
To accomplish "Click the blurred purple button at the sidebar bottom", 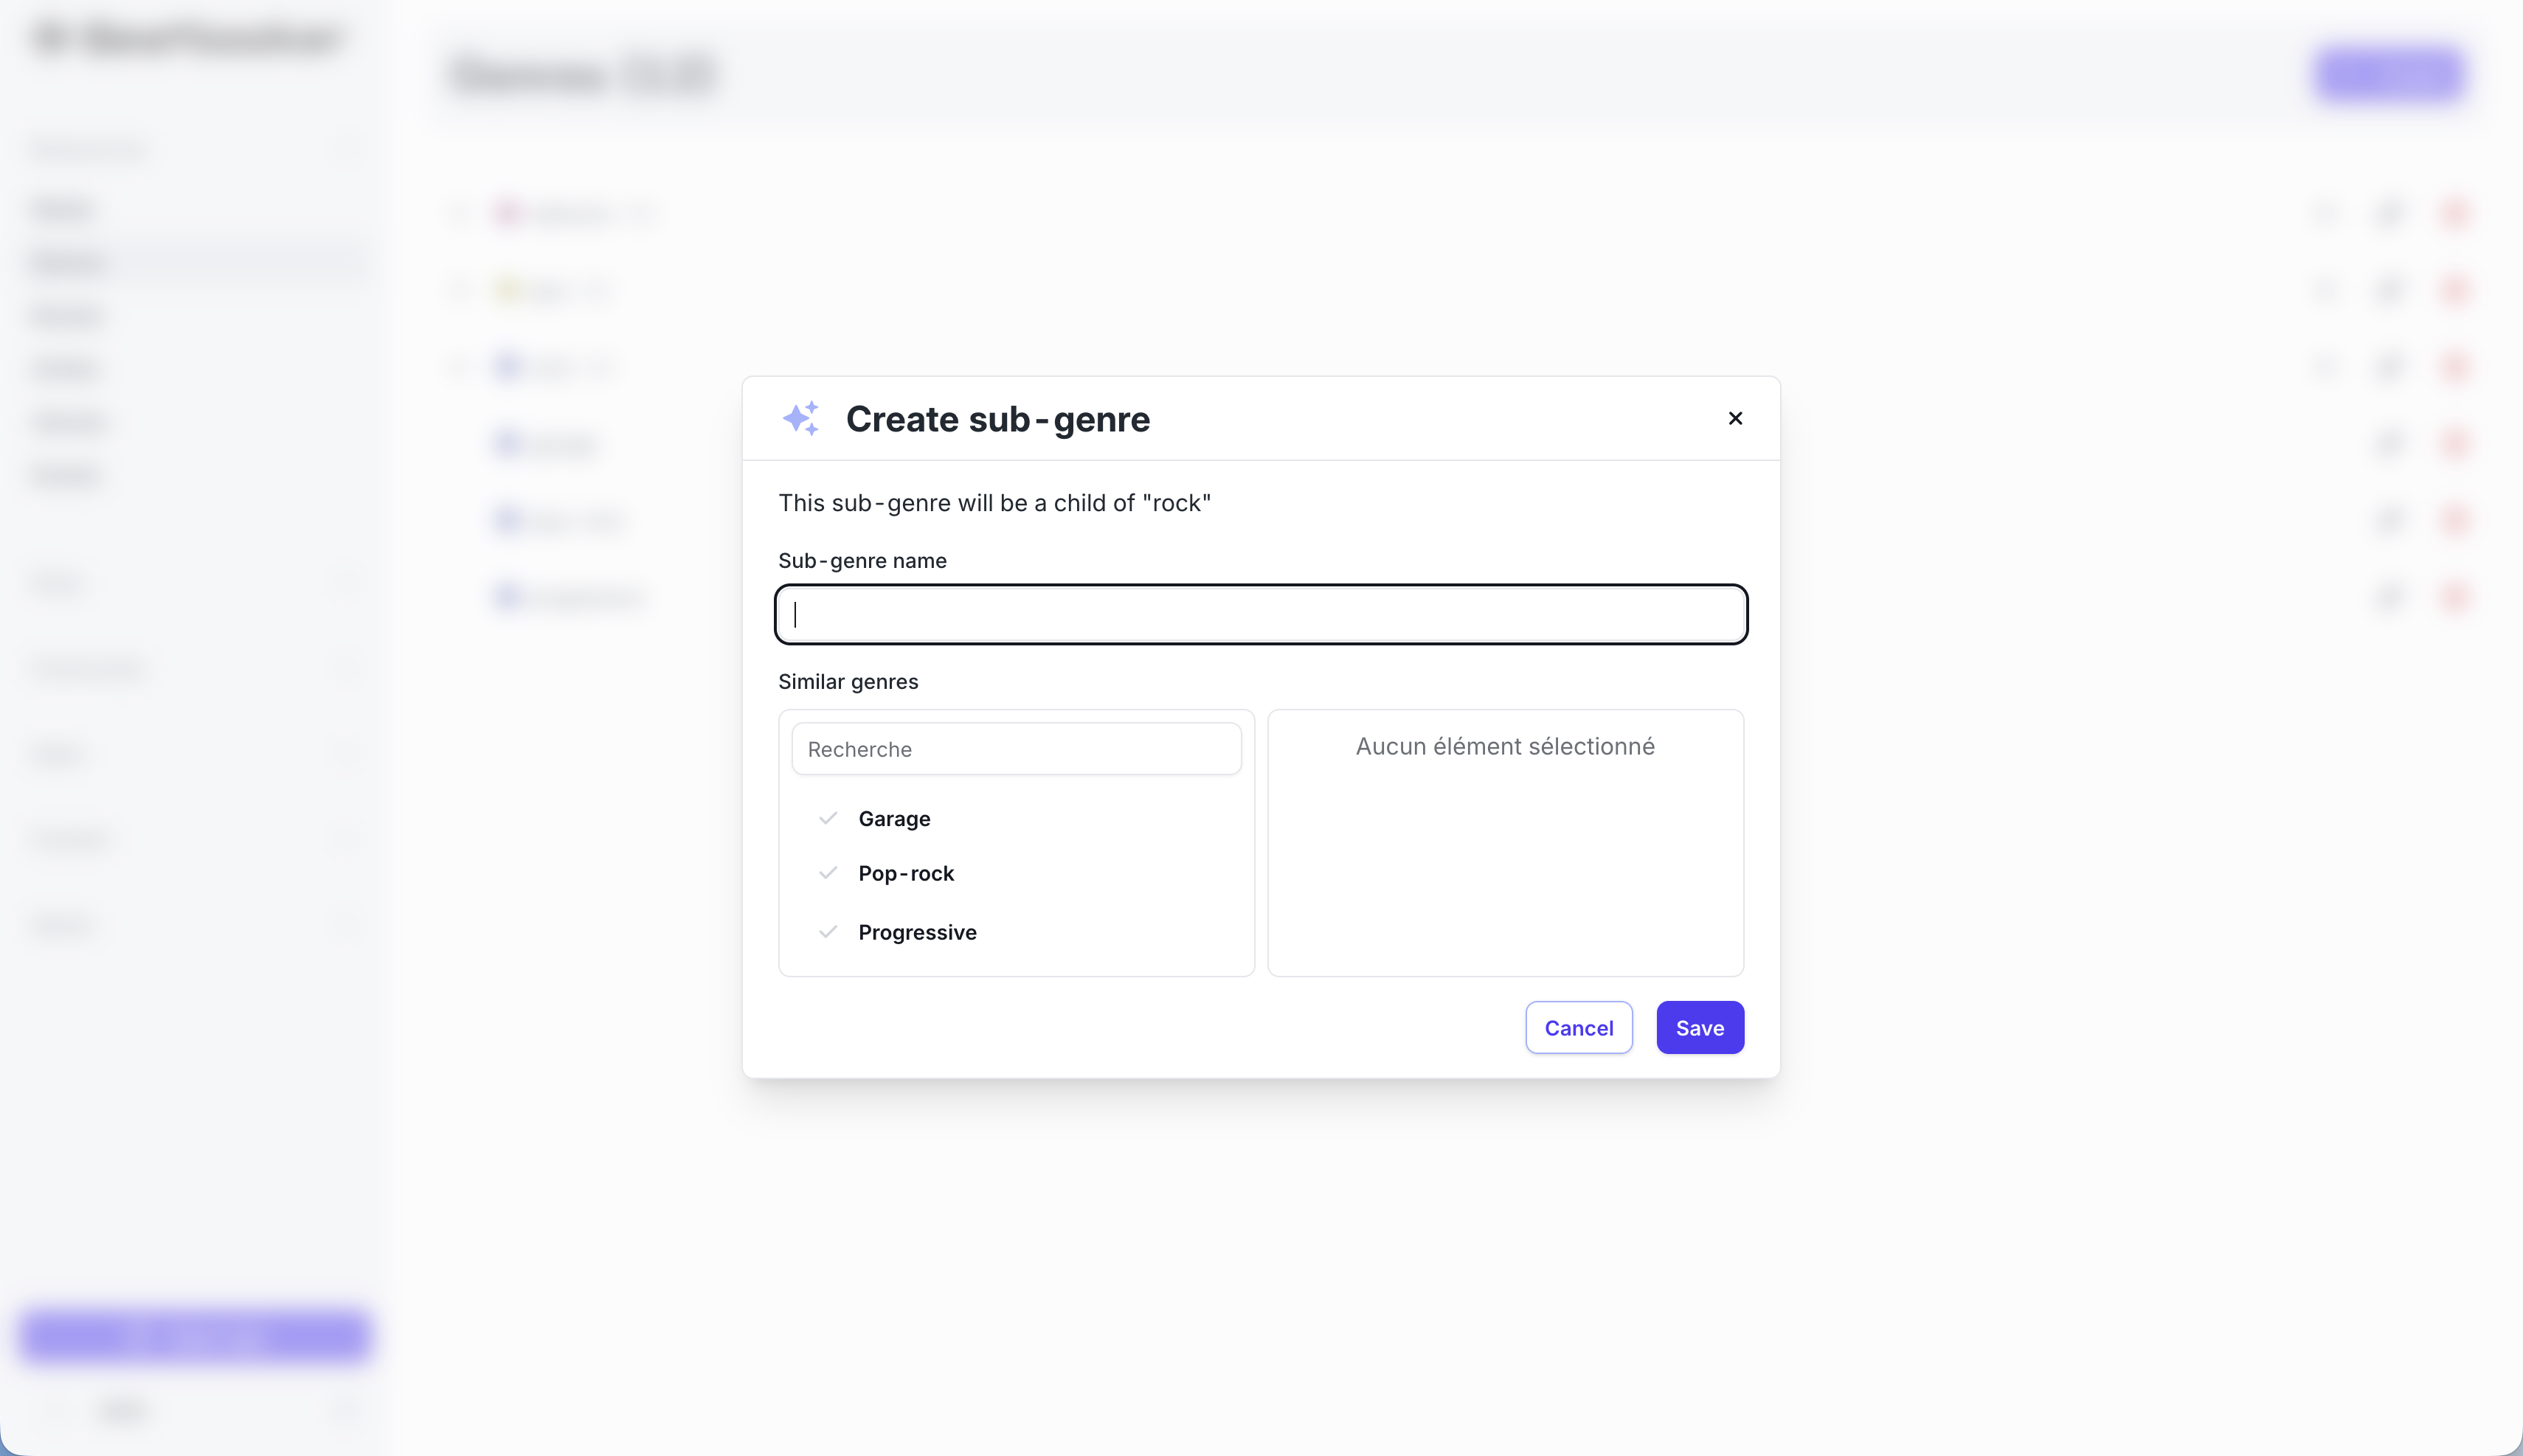I will [x=195, y=1336].
